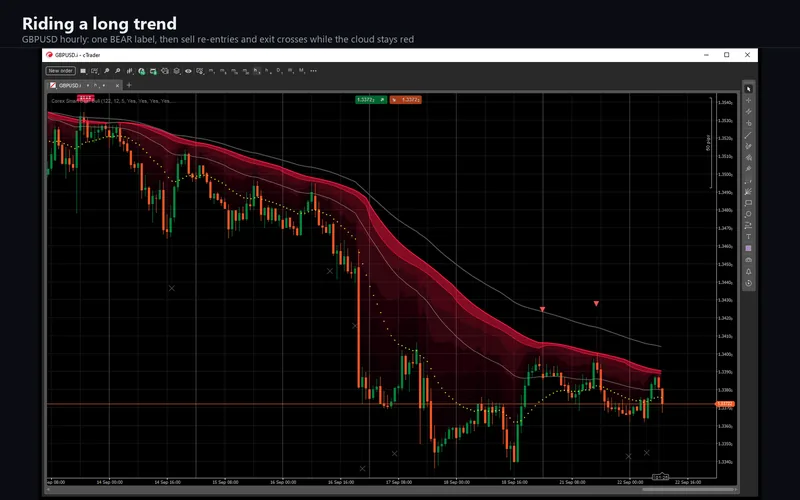Screen dimensions: 800x500
Task: Select the trend line drawing tool
Action: [748, 135]
